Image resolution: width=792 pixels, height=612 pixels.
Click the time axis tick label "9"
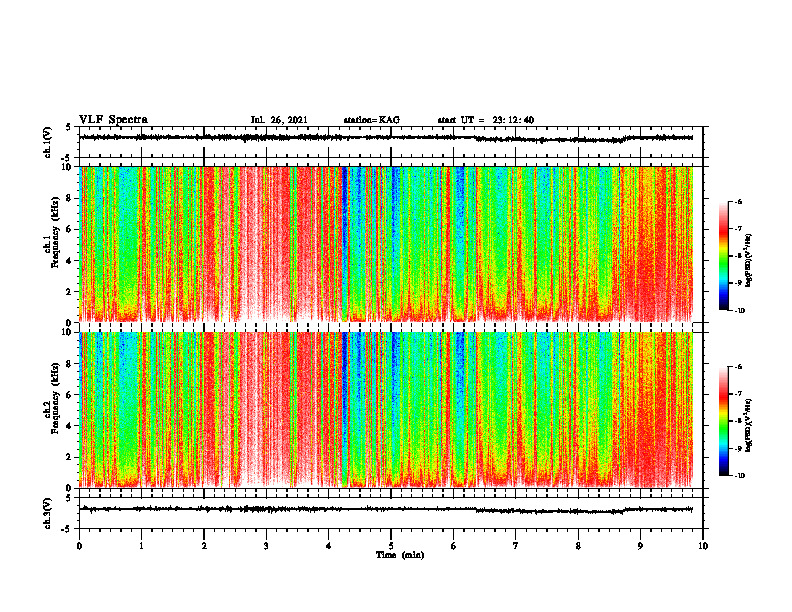point(640,546)
